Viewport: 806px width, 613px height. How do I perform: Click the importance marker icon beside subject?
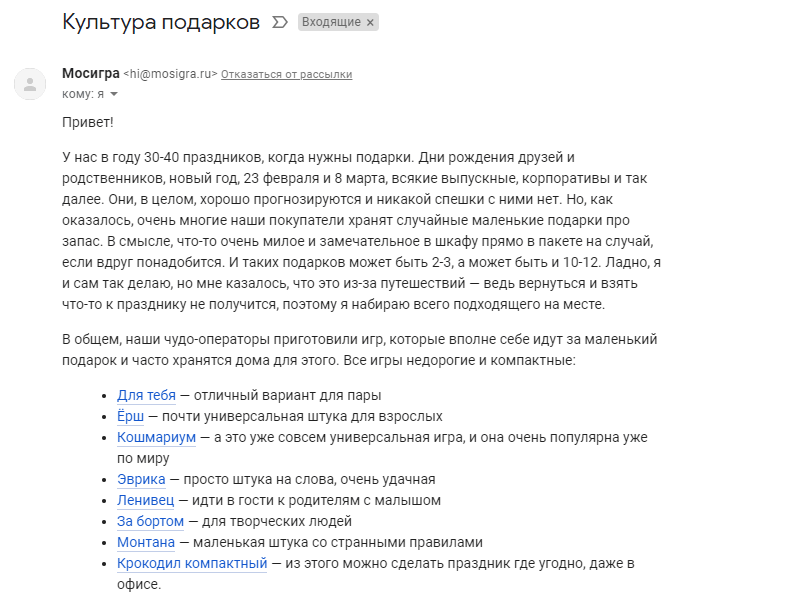pos(280,22)
